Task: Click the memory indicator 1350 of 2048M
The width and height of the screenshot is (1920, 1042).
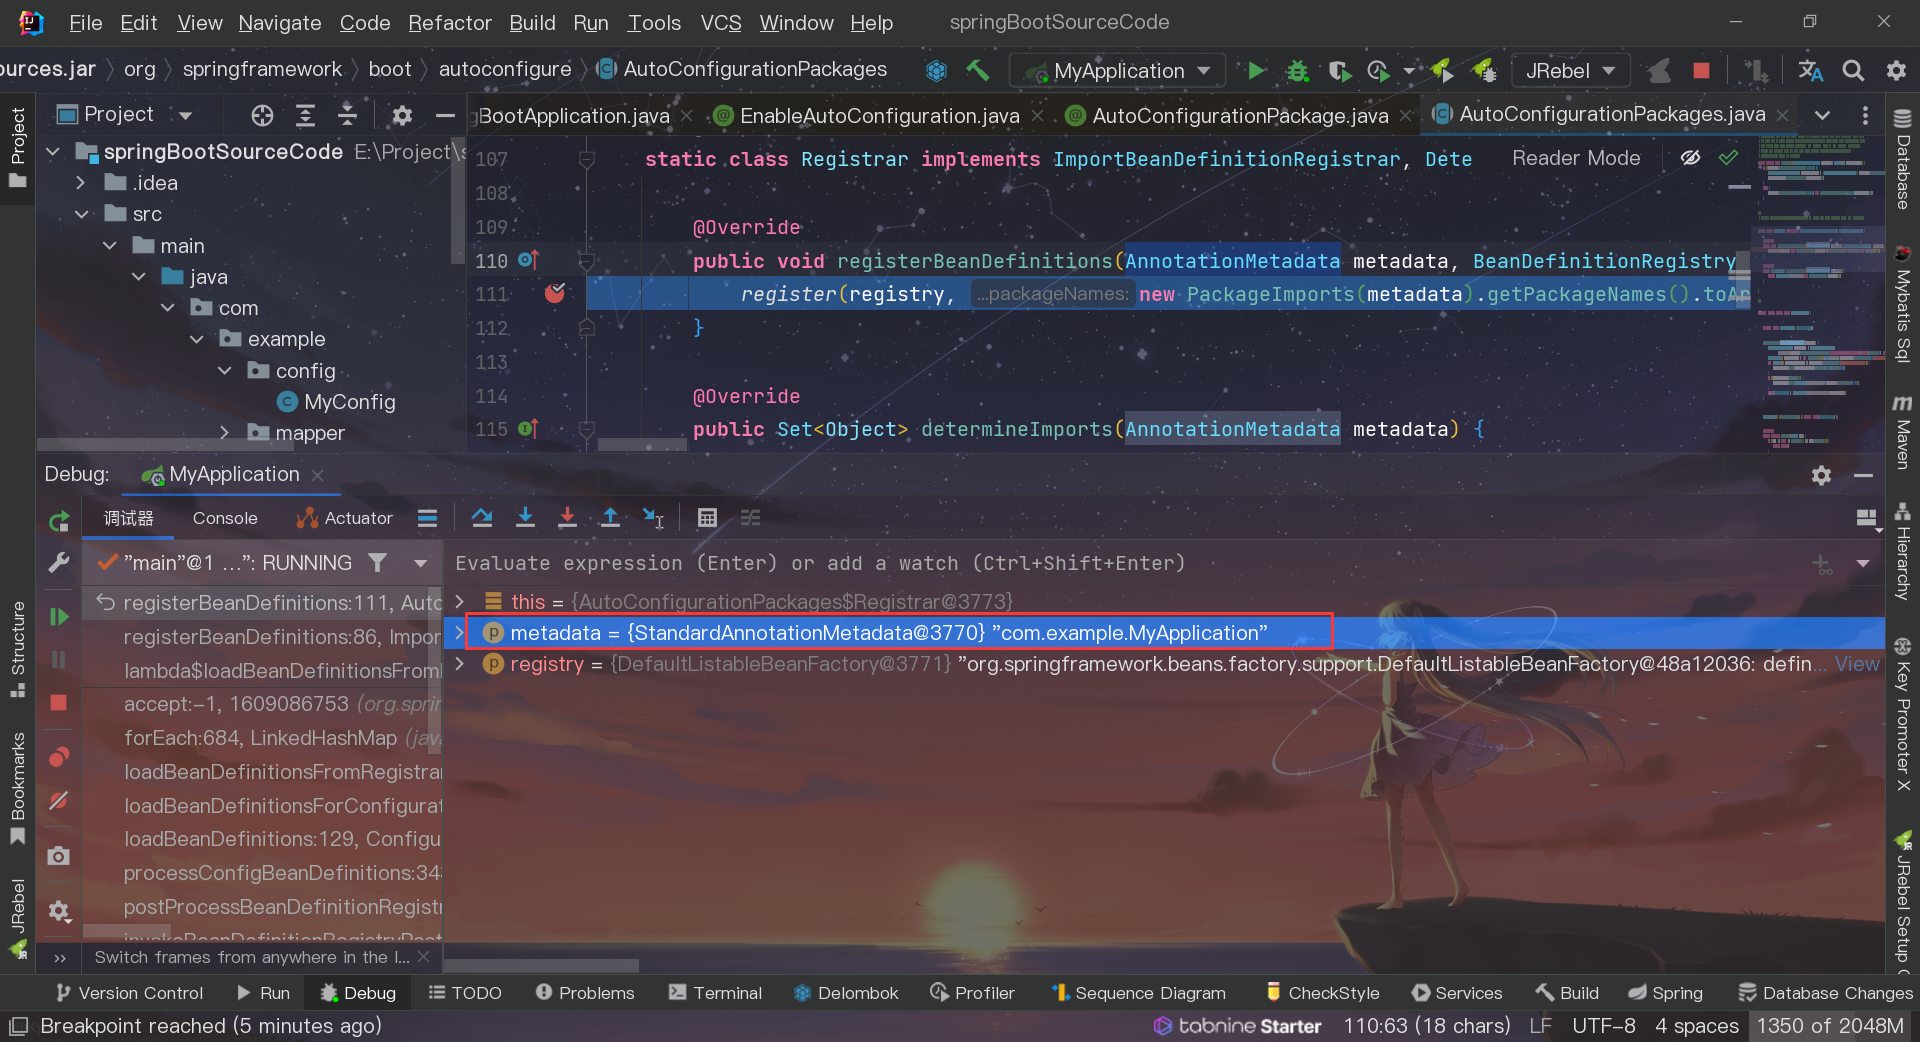Action: [1830, 1026]
